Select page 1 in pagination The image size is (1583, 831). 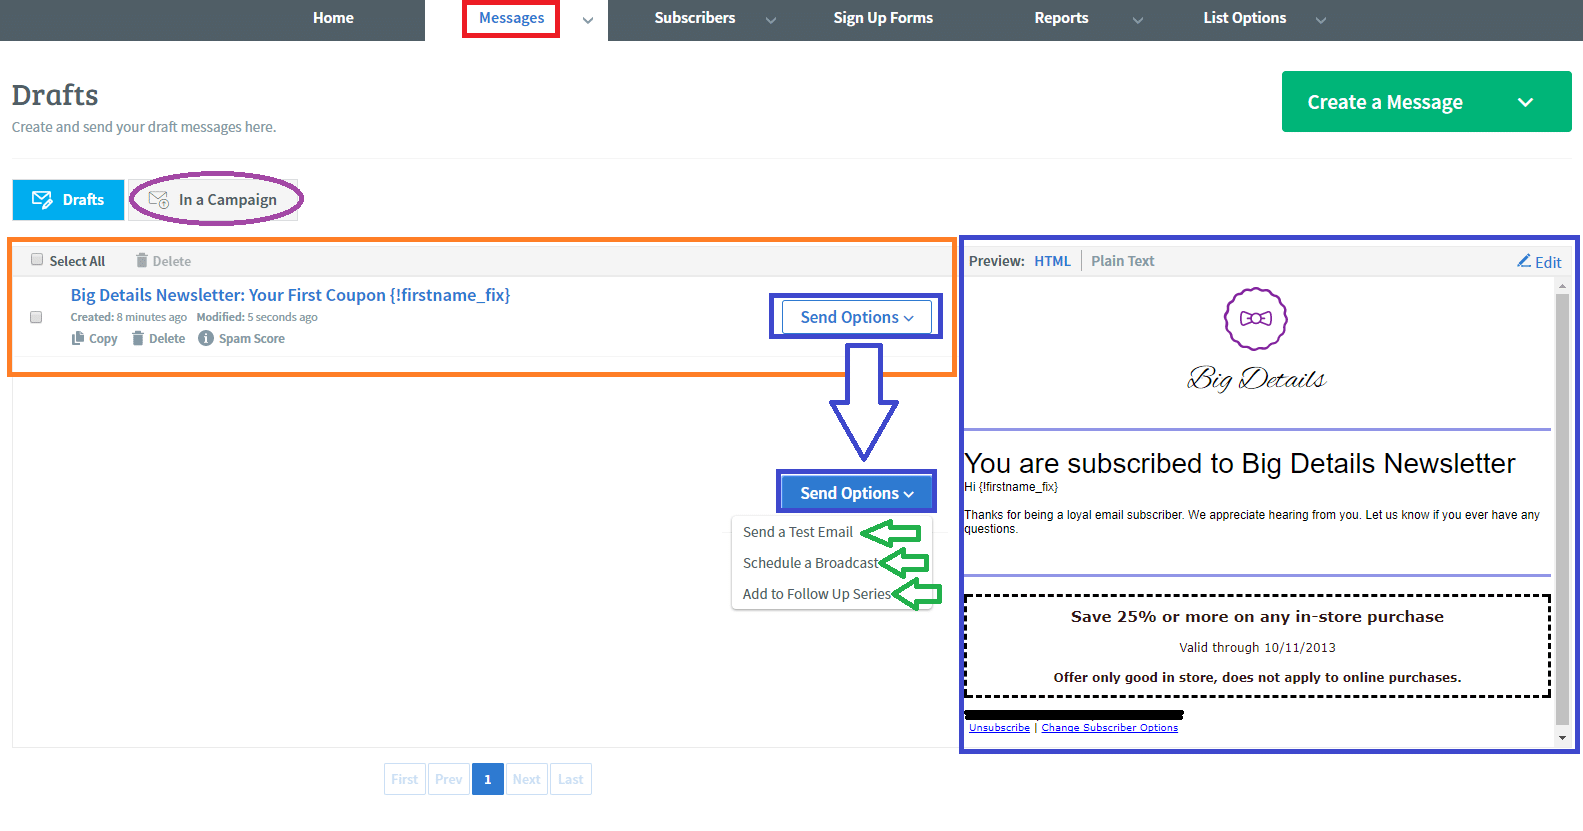point(488,779)
